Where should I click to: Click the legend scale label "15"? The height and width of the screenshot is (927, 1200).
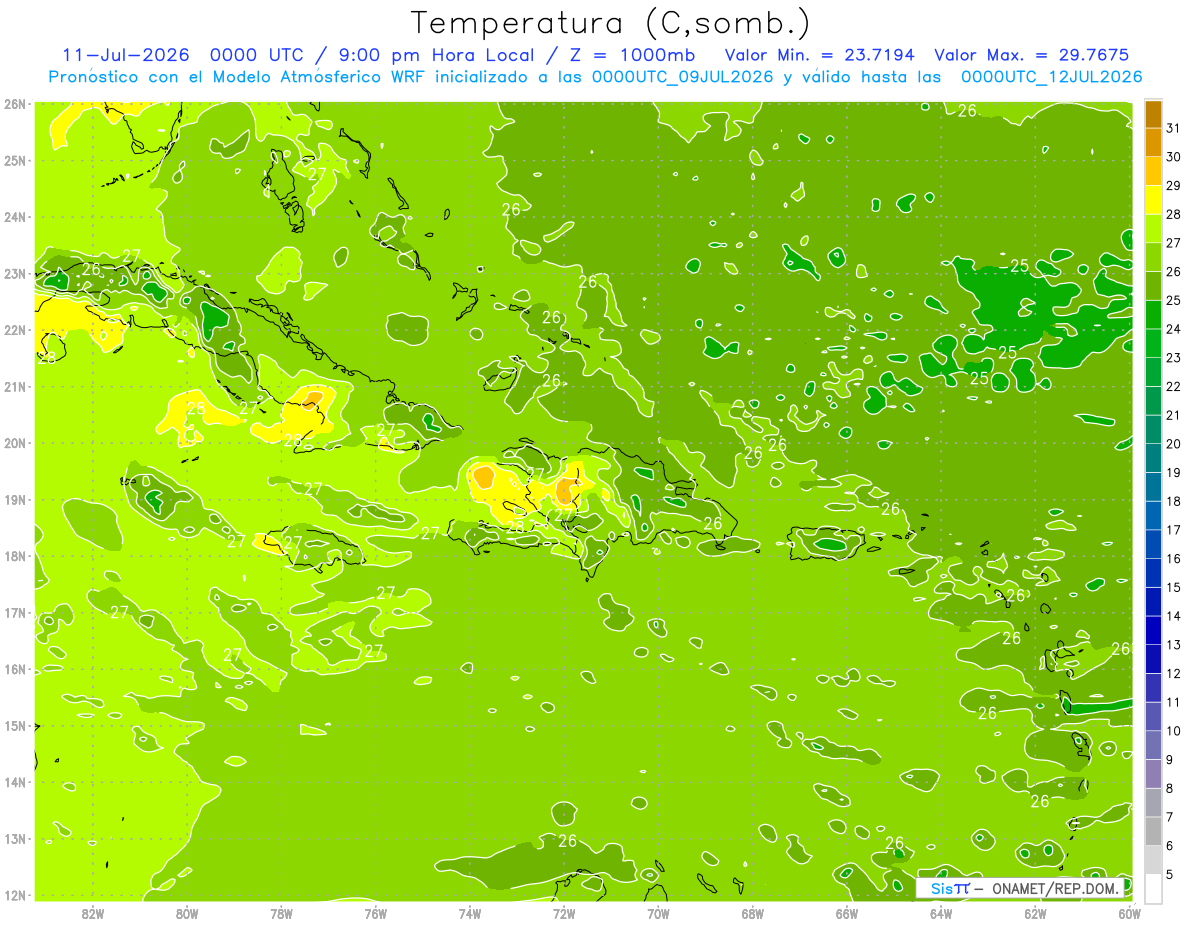[1173, 587]
